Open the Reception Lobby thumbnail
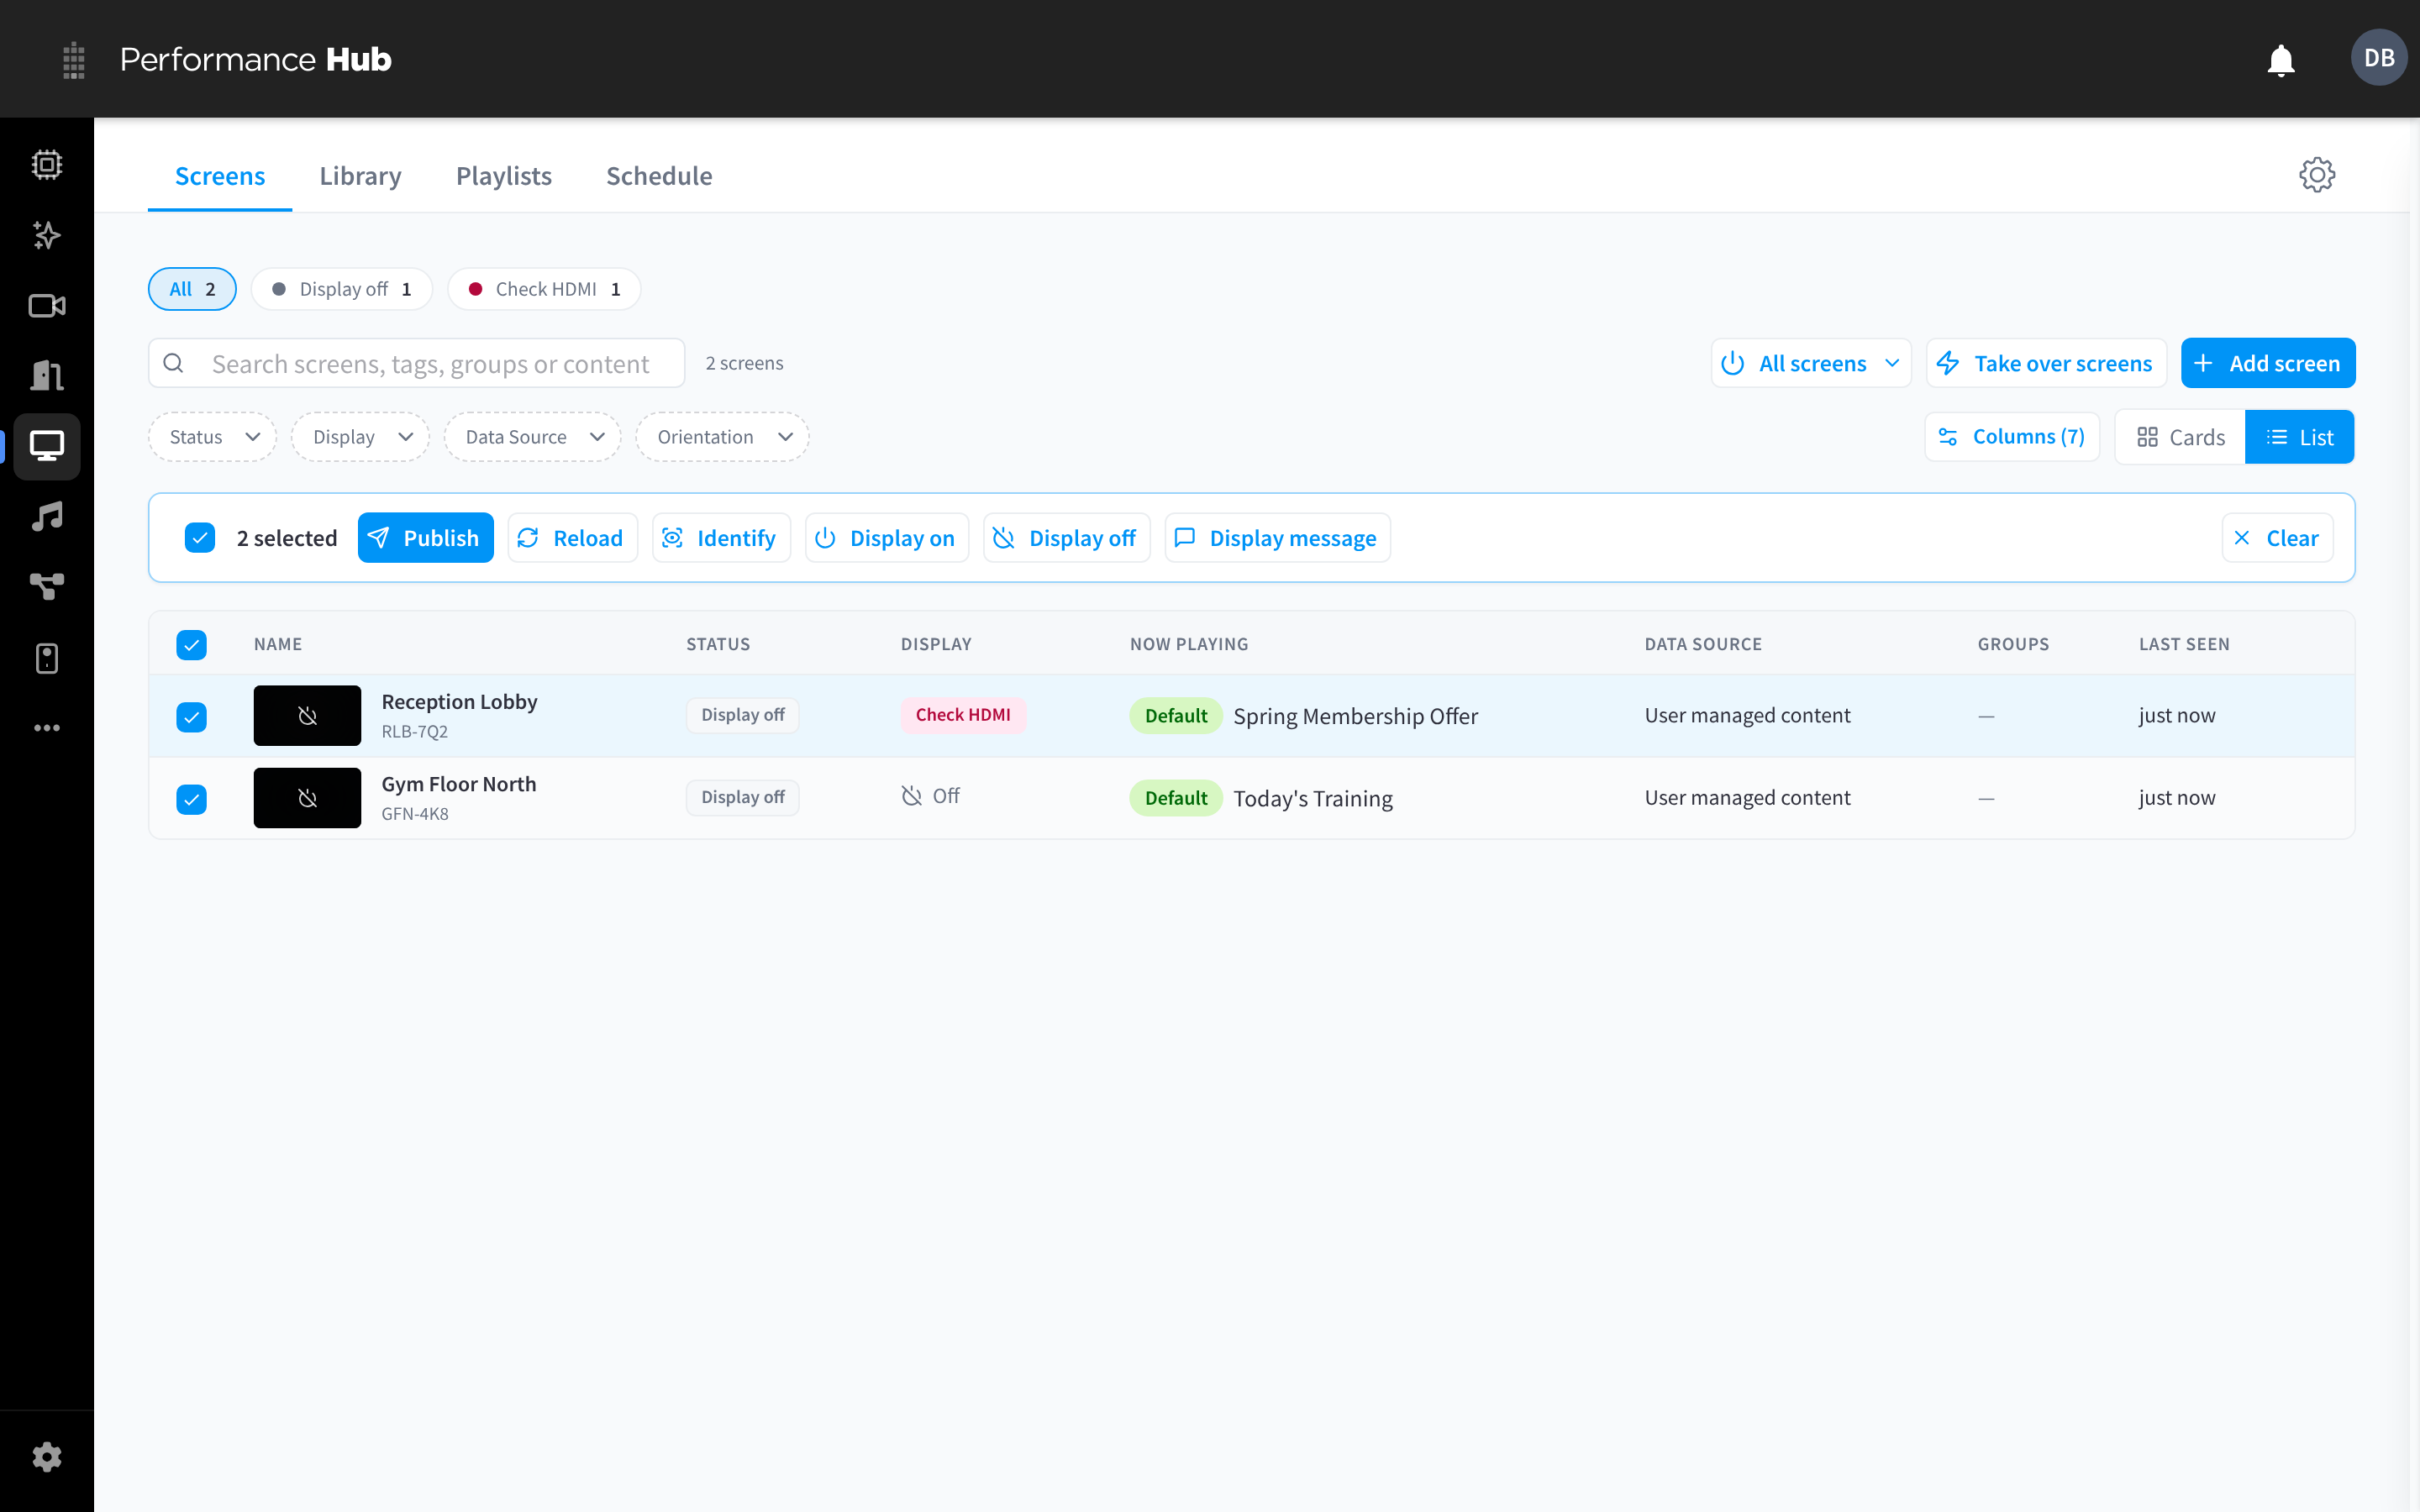Viewport: 2420px width, 1512px height. [307, 715]
